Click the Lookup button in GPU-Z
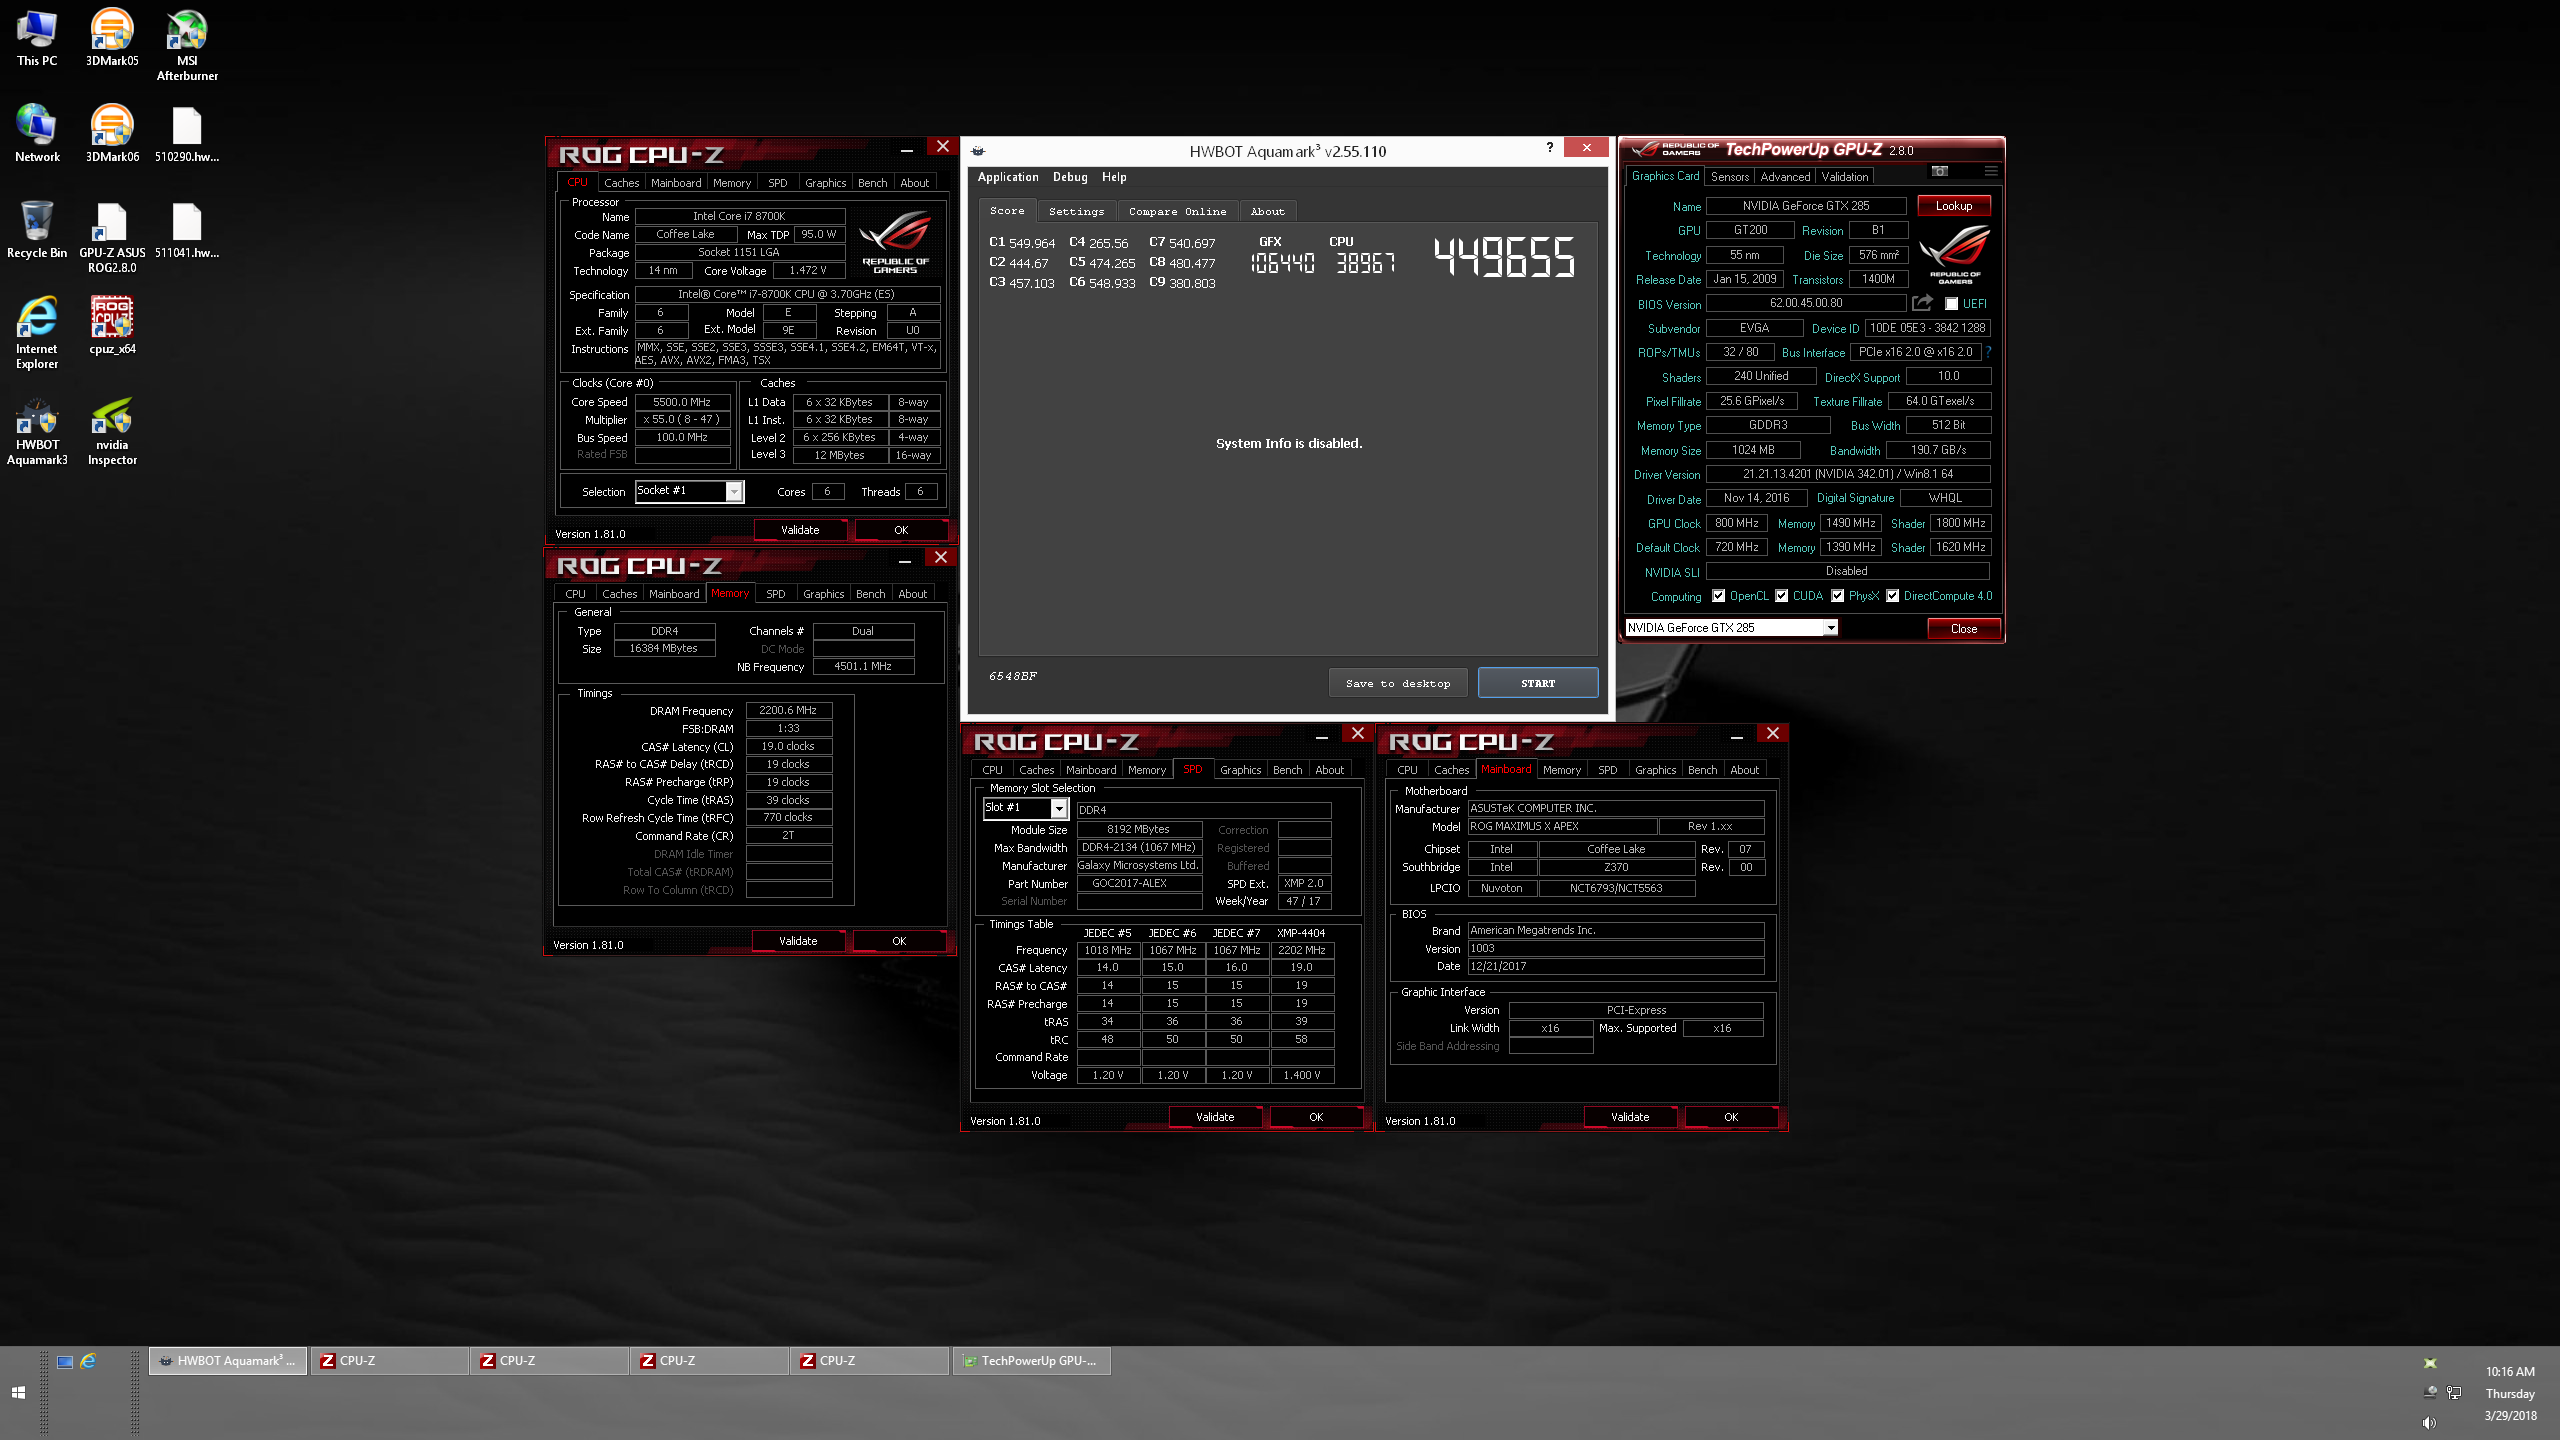This screenshot has height=1440, width=2560. pos(1953,205)
